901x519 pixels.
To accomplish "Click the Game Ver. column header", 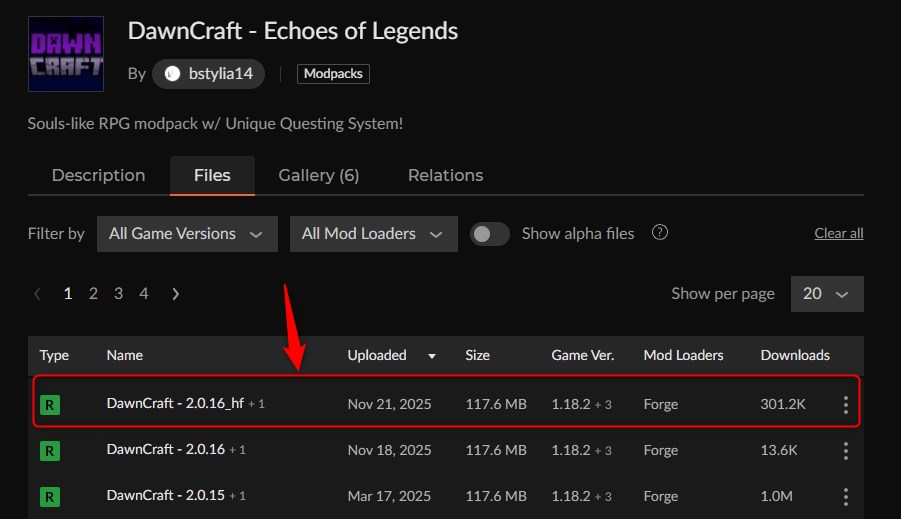I will [x=583, y=355].
